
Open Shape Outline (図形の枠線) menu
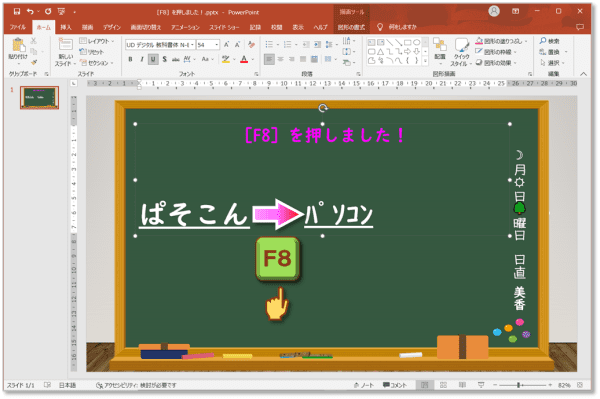[x=496, y=52]
